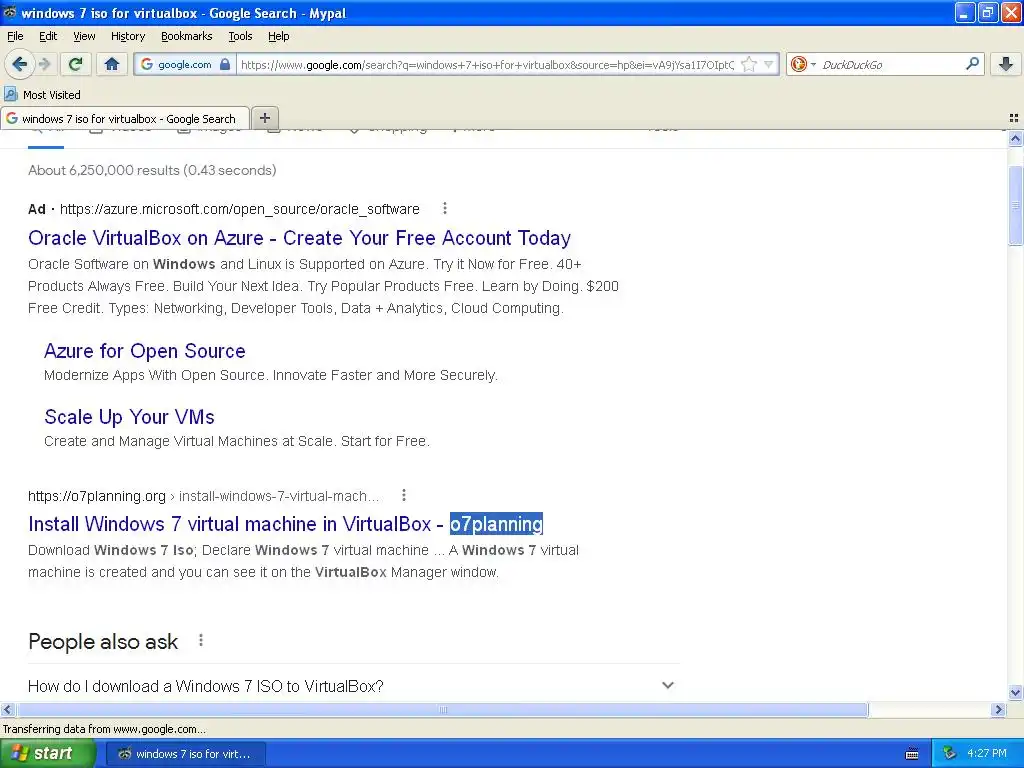Click the search magnifier in DuckDuckGo box
The height and width of the screenshot is (768, 1024).
coord(972,64)
